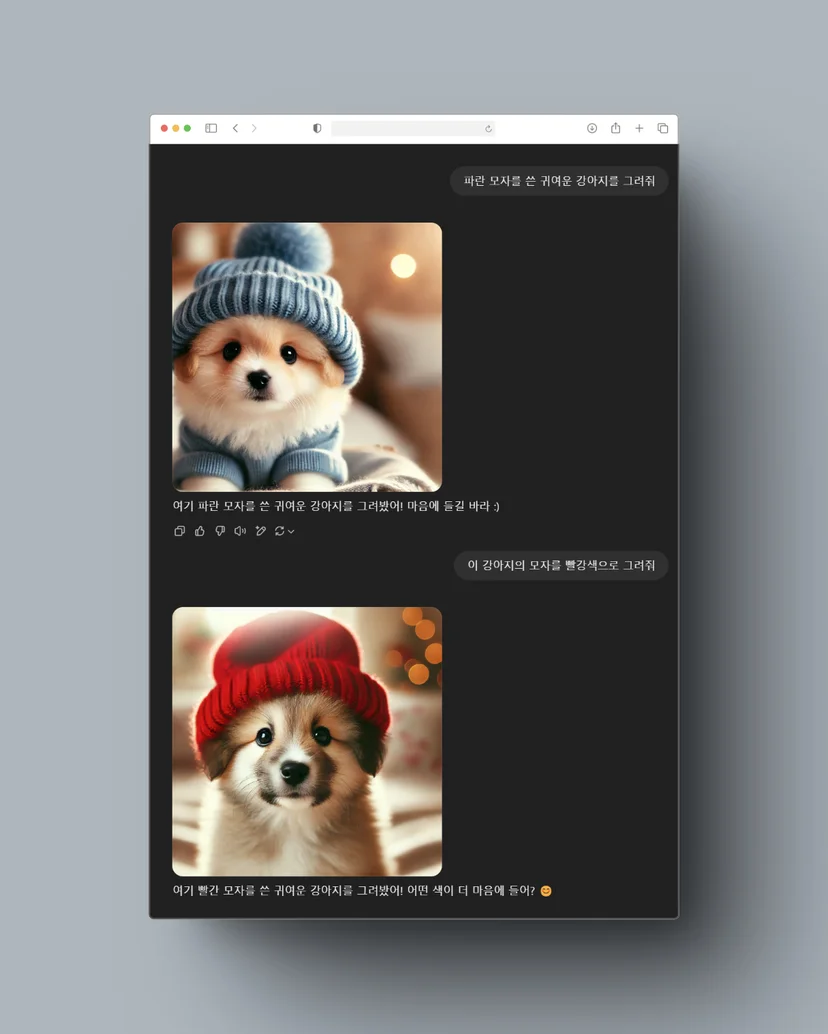Screen dimensions: 828x1034
Task: Open the red hat puppy image
Action: point(307,741)
